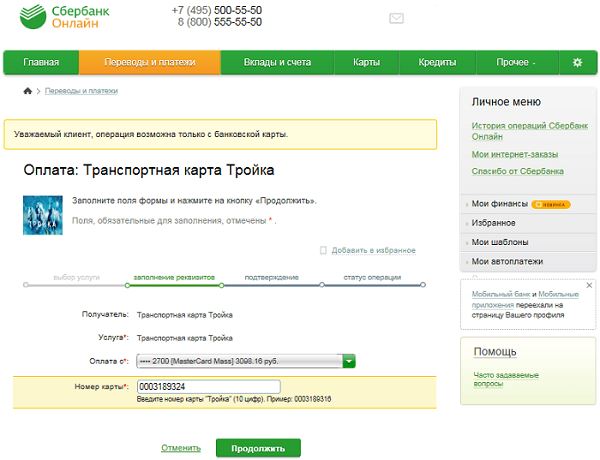Click the 'Получатель' value text
The image size is (600, 460).
coord(185,315)
